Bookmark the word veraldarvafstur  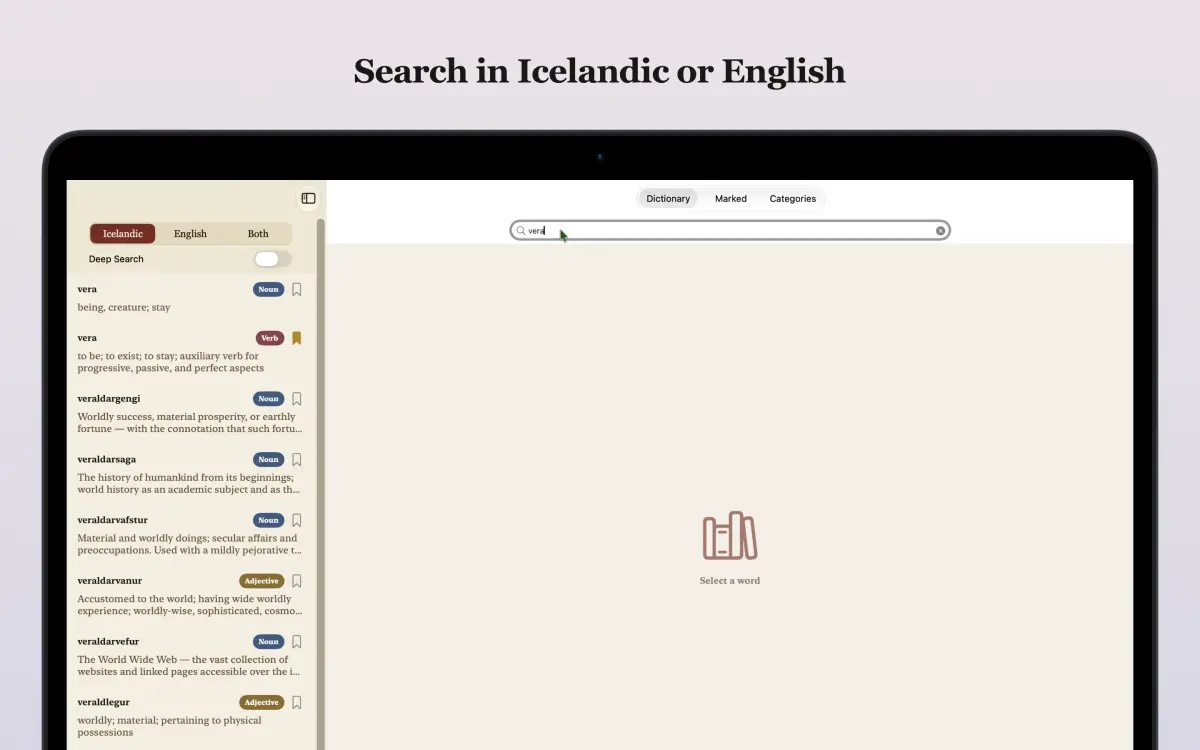pyautogui.click(x=297, y=521)
